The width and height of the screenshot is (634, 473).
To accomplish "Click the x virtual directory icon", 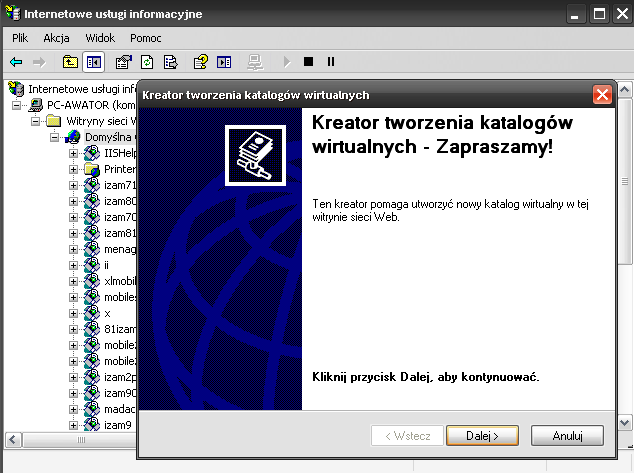I will [x=92, y=313].
